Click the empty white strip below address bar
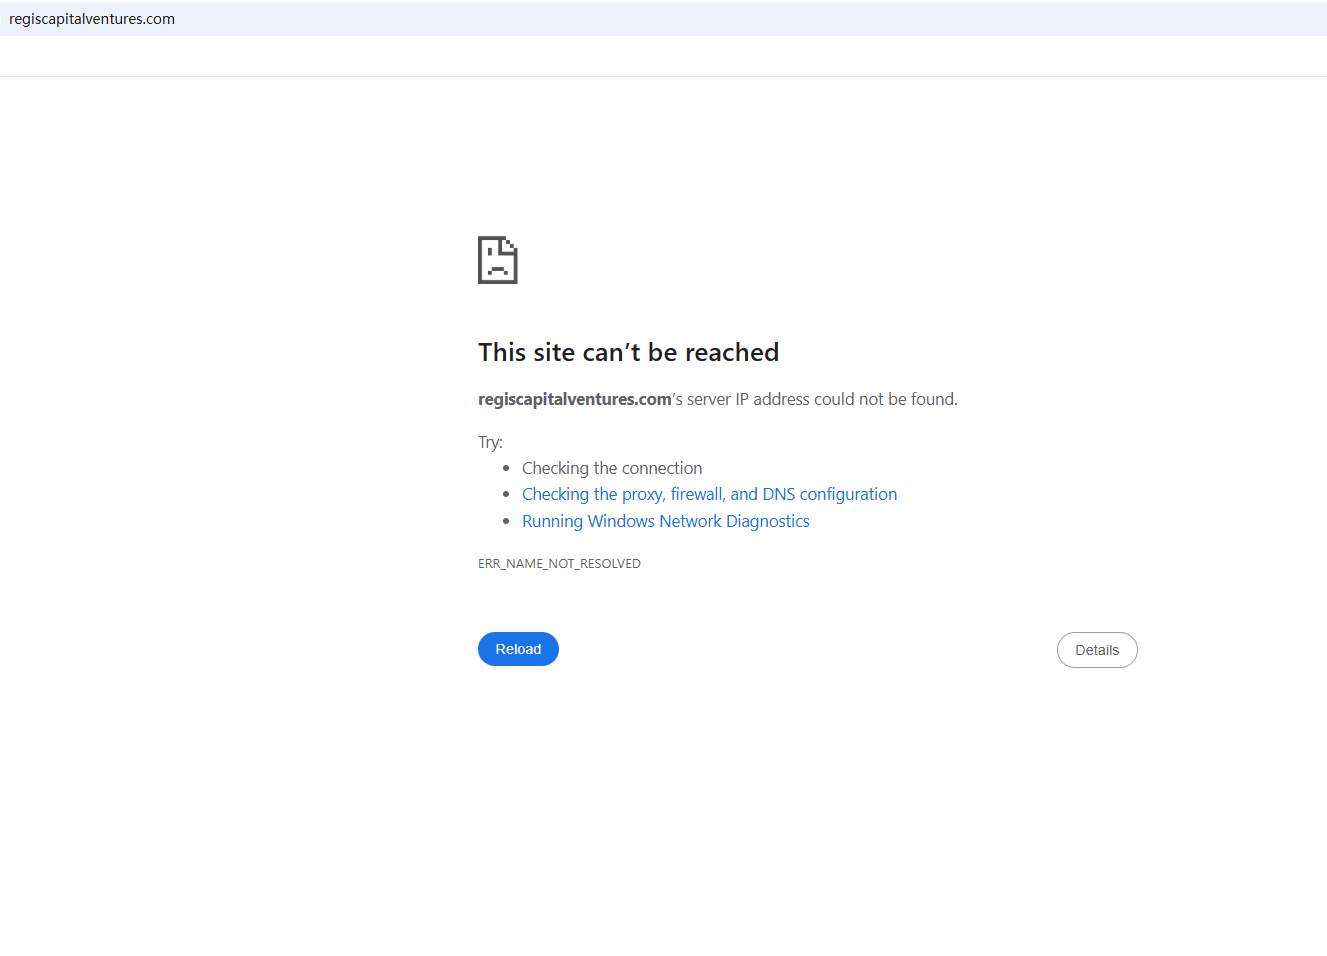The height and width of the screenshot is (956, 1327). pos(663,56)
